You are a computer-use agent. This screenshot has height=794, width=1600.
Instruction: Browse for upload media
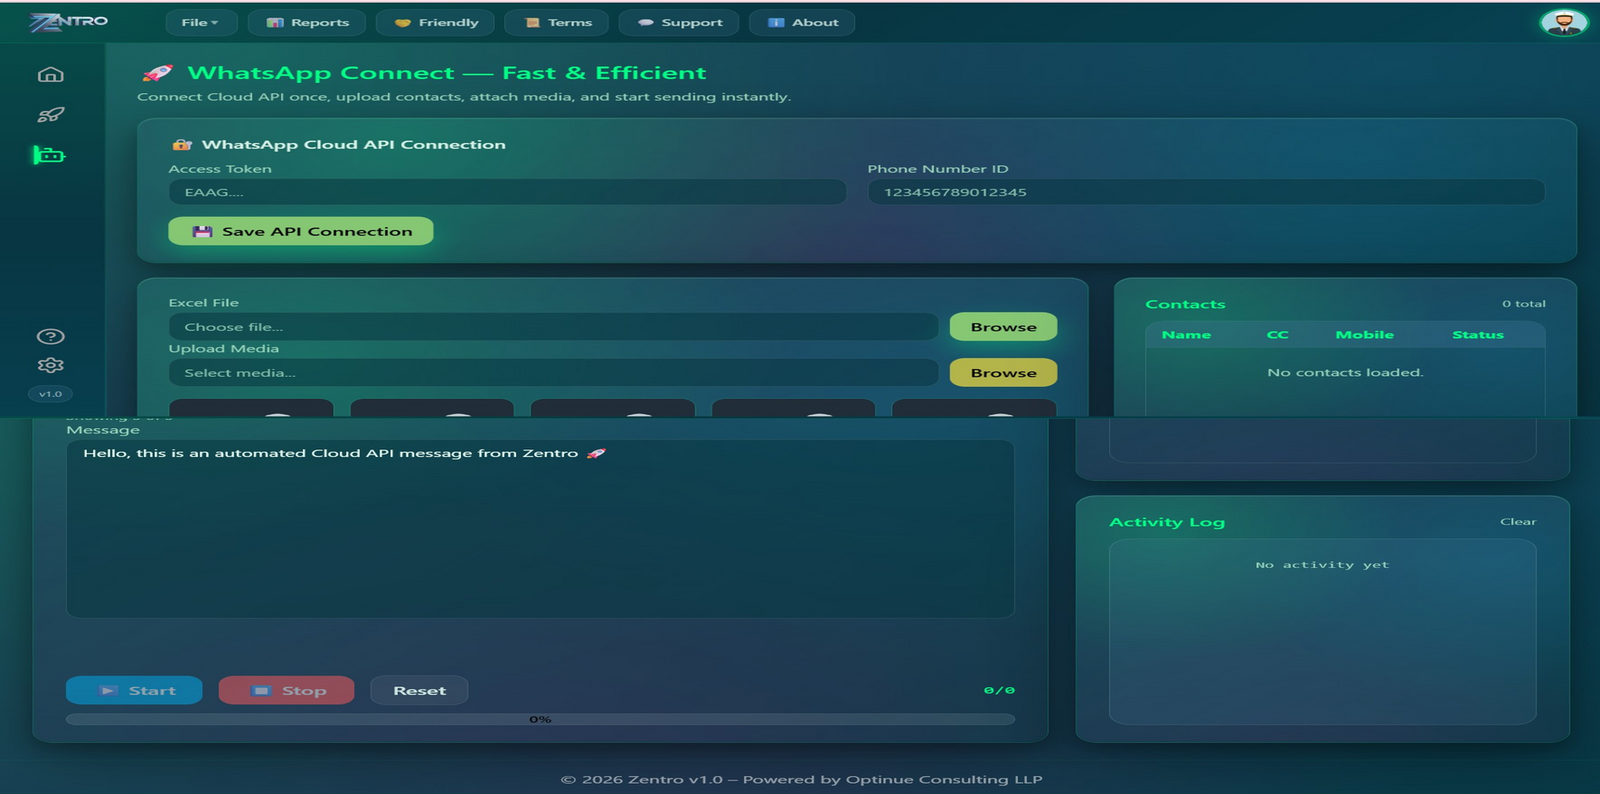coord(1003,373)
